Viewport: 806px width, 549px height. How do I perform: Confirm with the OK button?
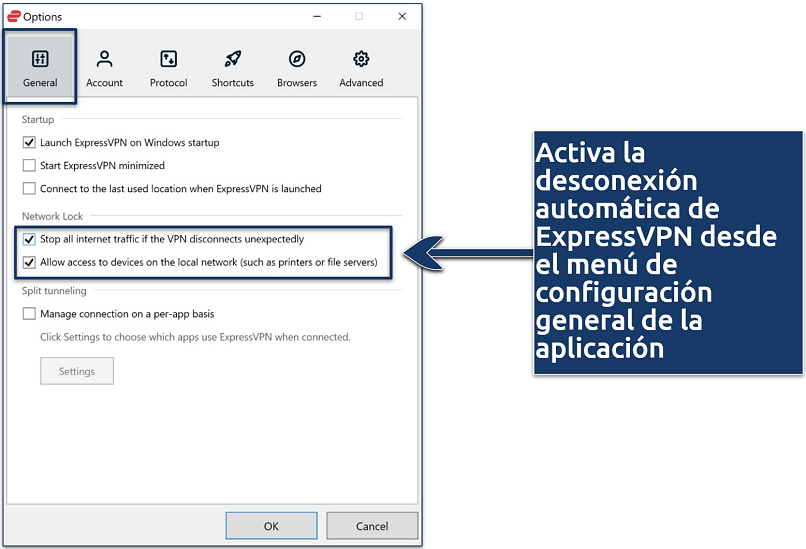tap(271, 526)
